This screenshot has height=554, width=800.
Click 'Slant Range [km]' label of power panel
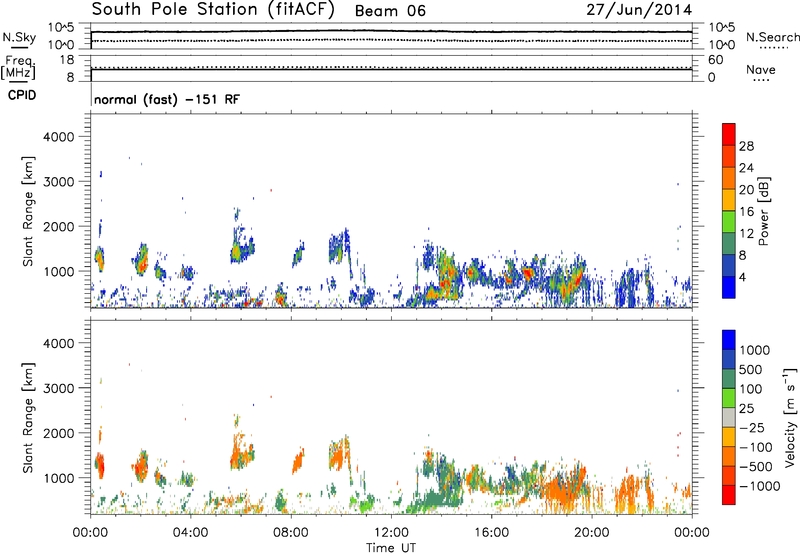(28, 211)
